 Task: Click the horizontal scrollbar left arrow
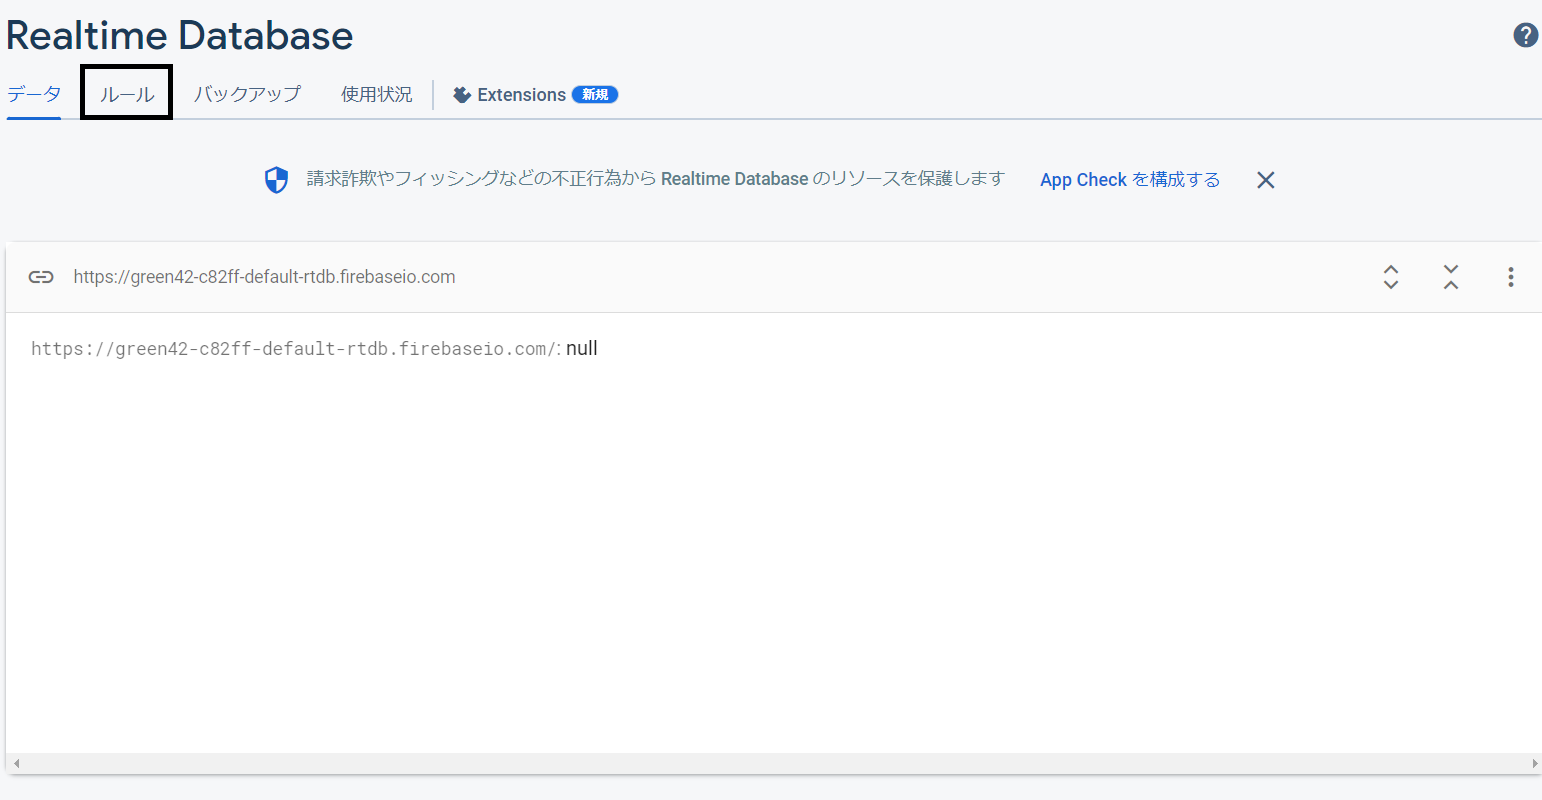(16, 763)
